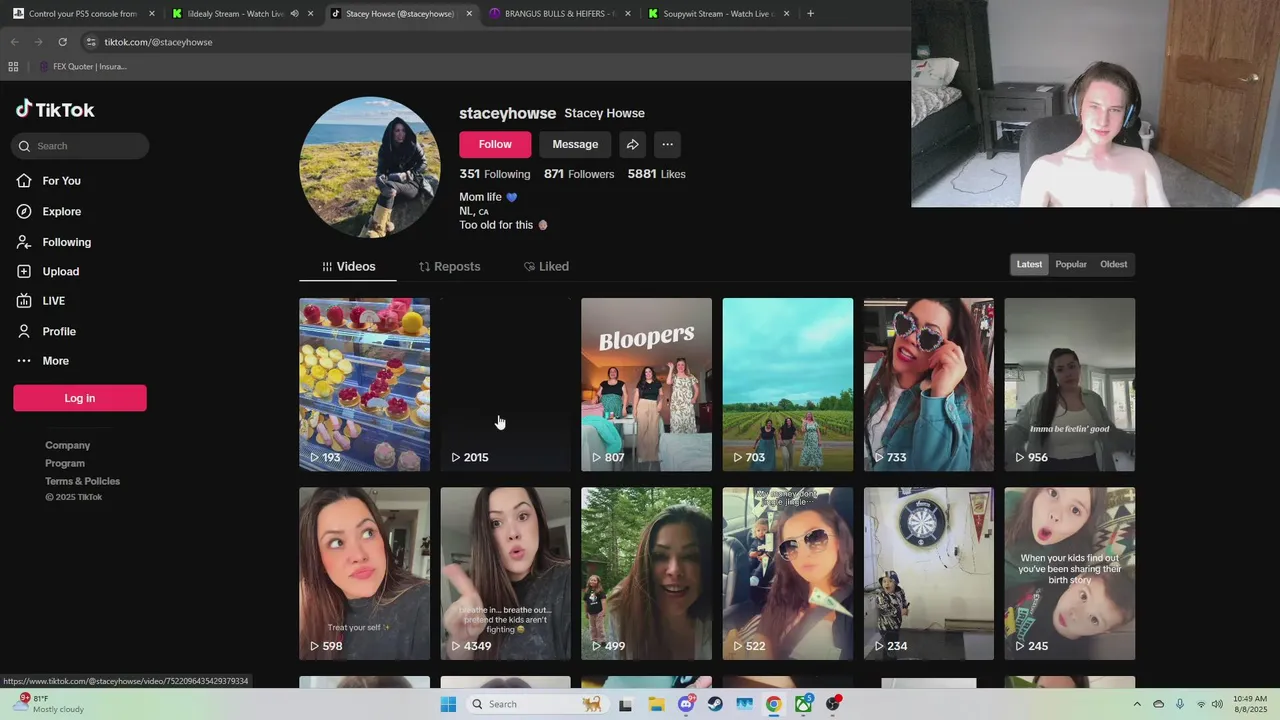Click the red Log in button

coord(80,398)
